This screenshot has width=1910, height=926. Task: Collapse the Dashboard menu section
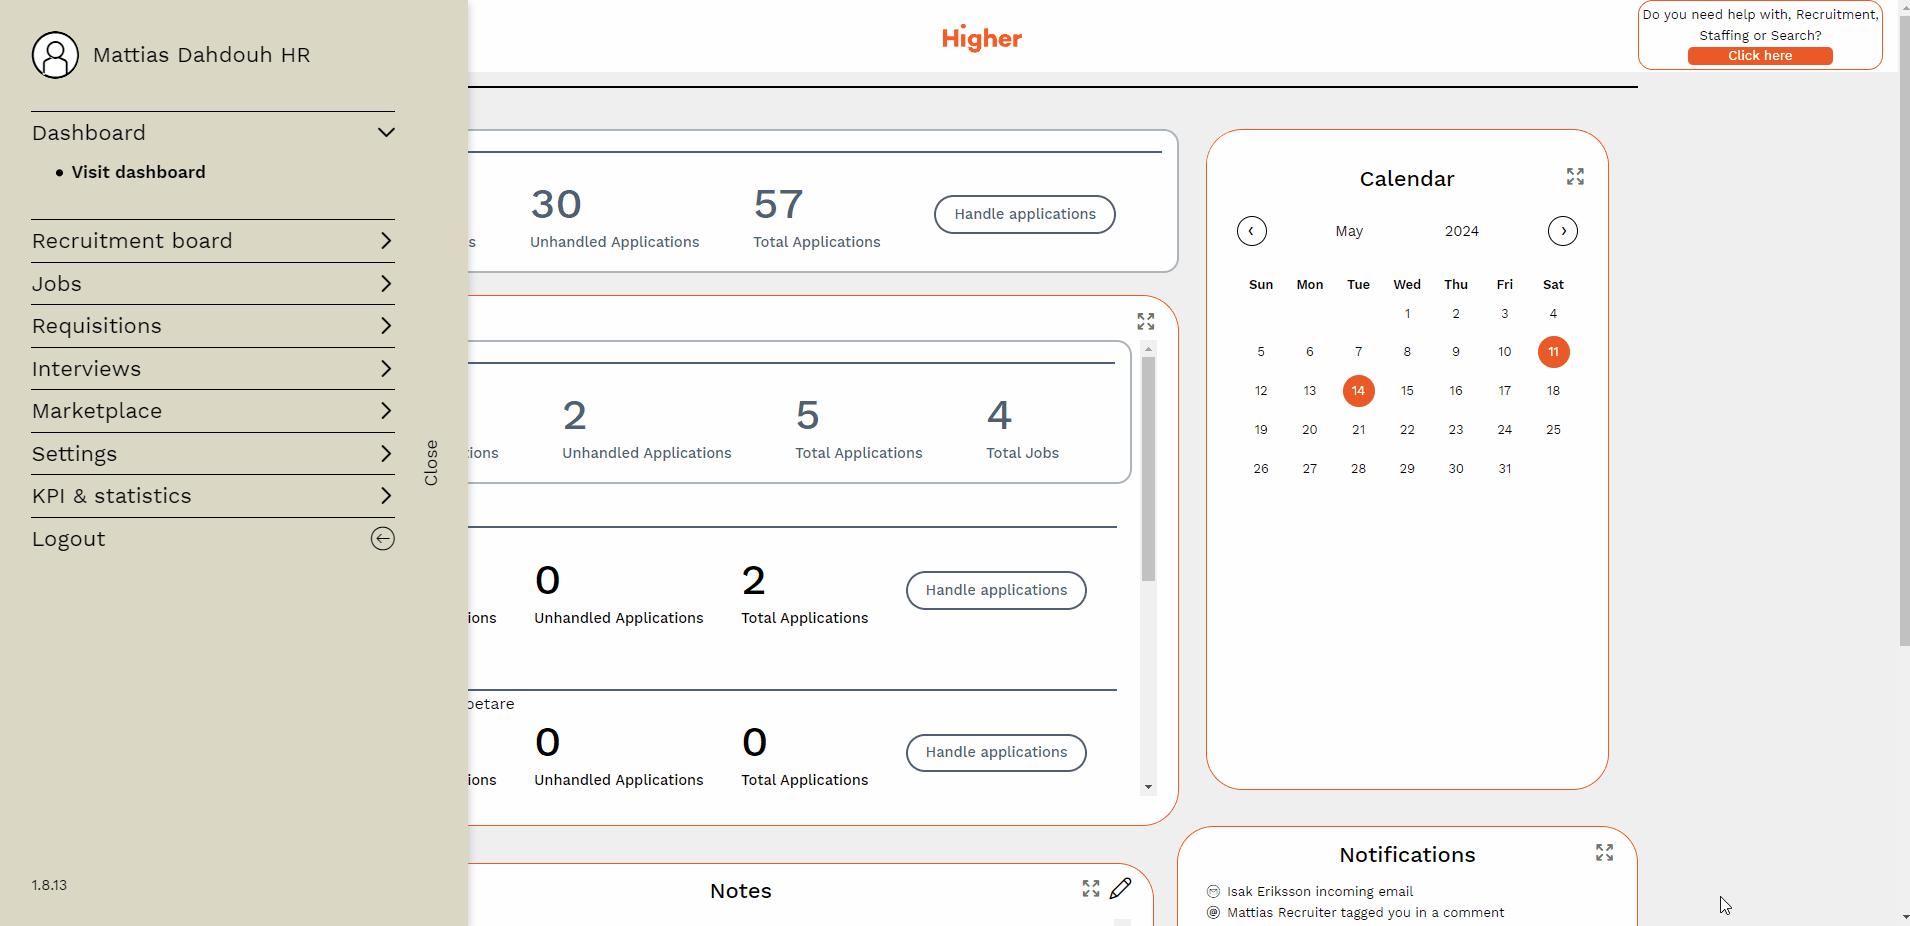(x=386, y=133)
